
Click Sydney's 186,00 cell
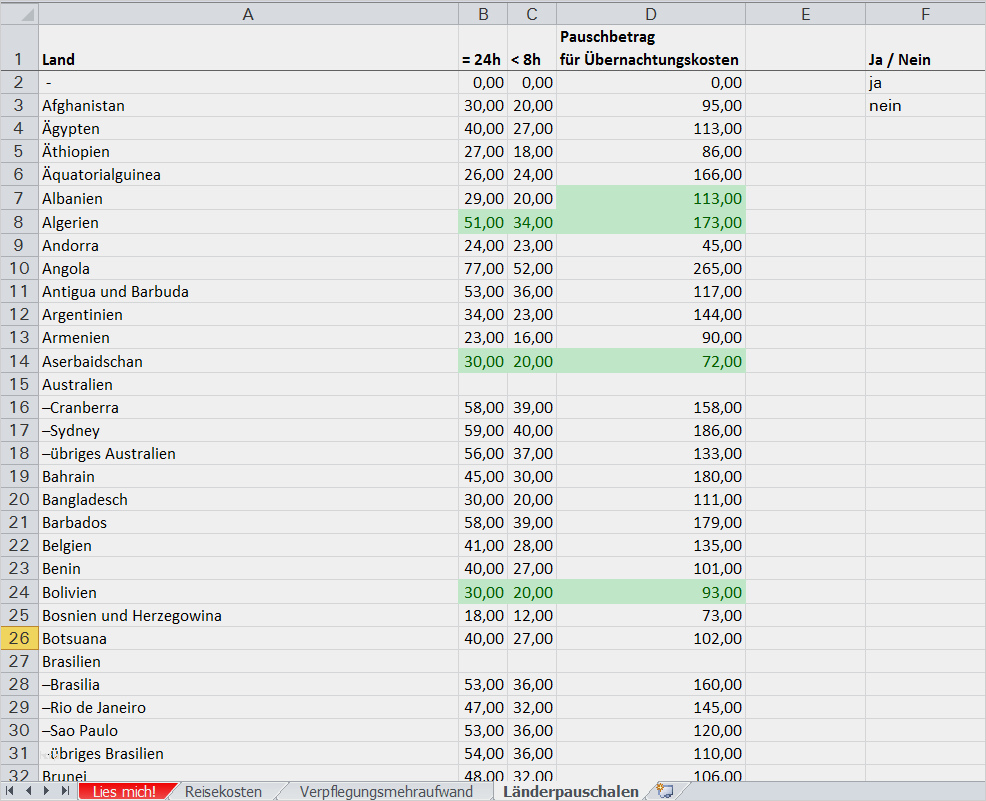click(651, 430)
